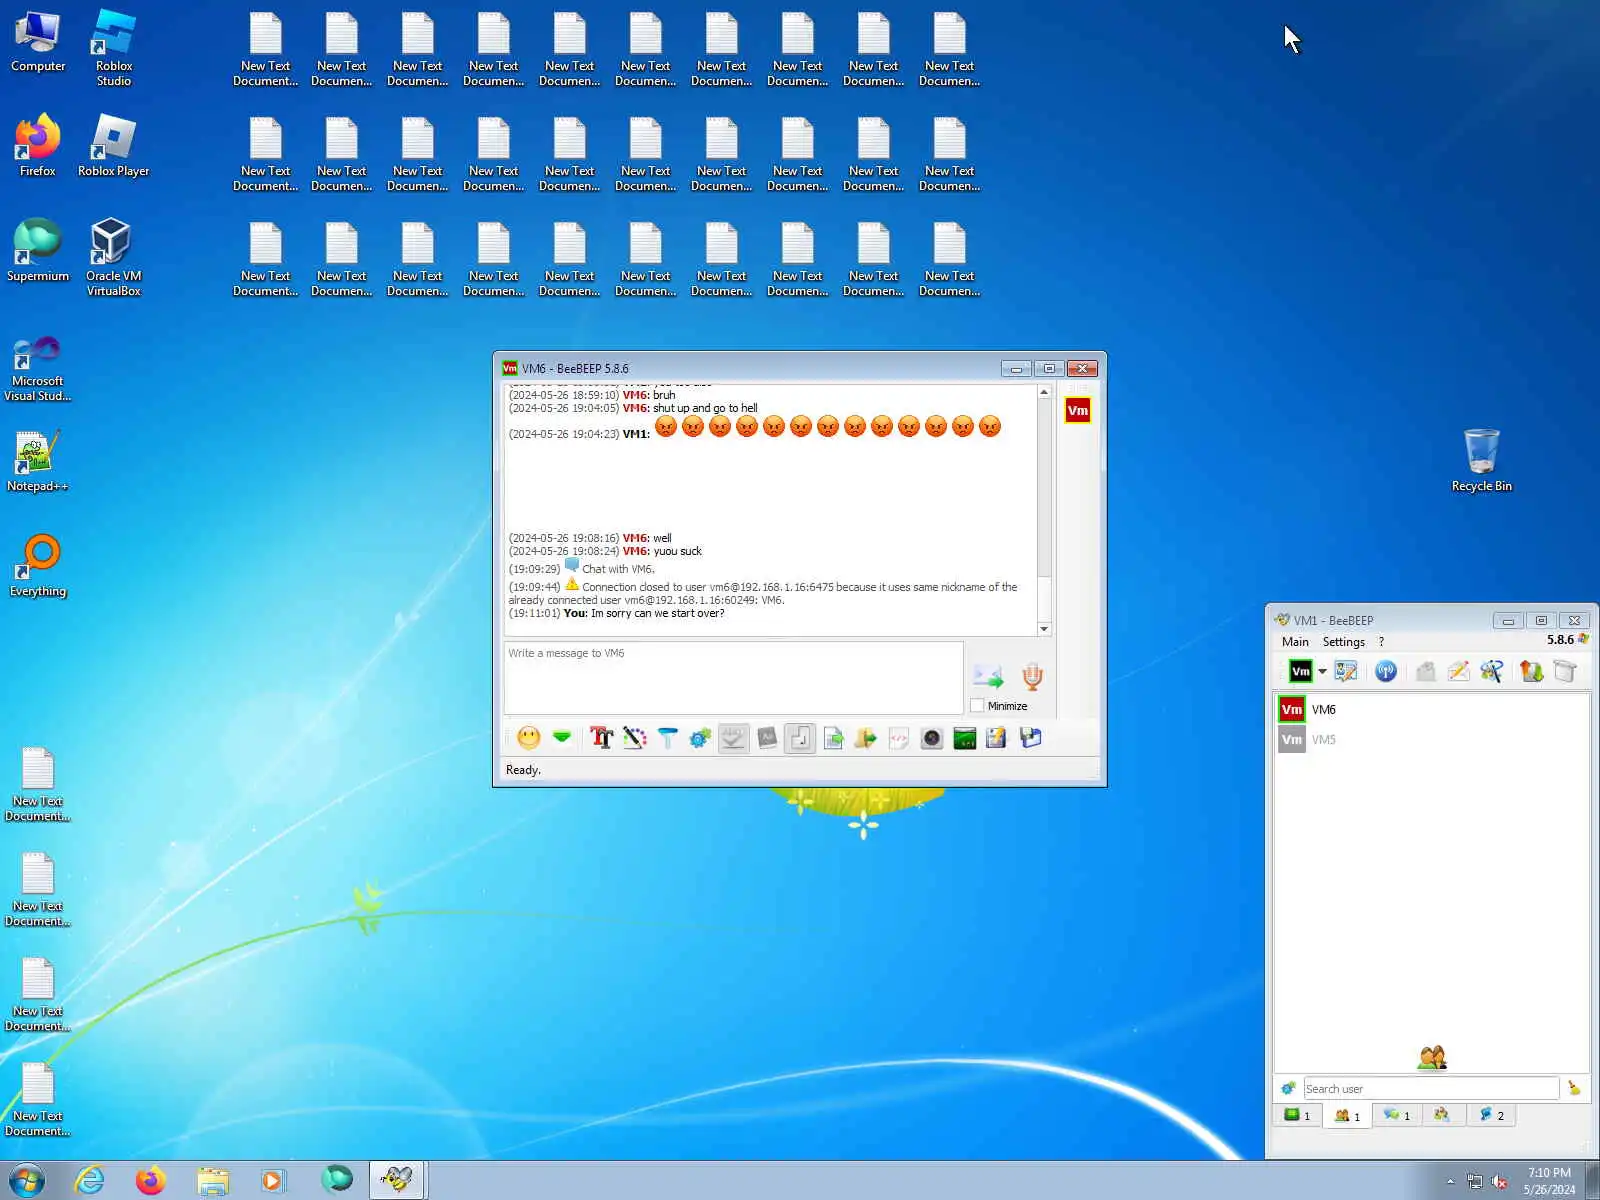Switch to the users tab showing 1
This screenshot has height=1200, width=1600.
[1347, 1115]
